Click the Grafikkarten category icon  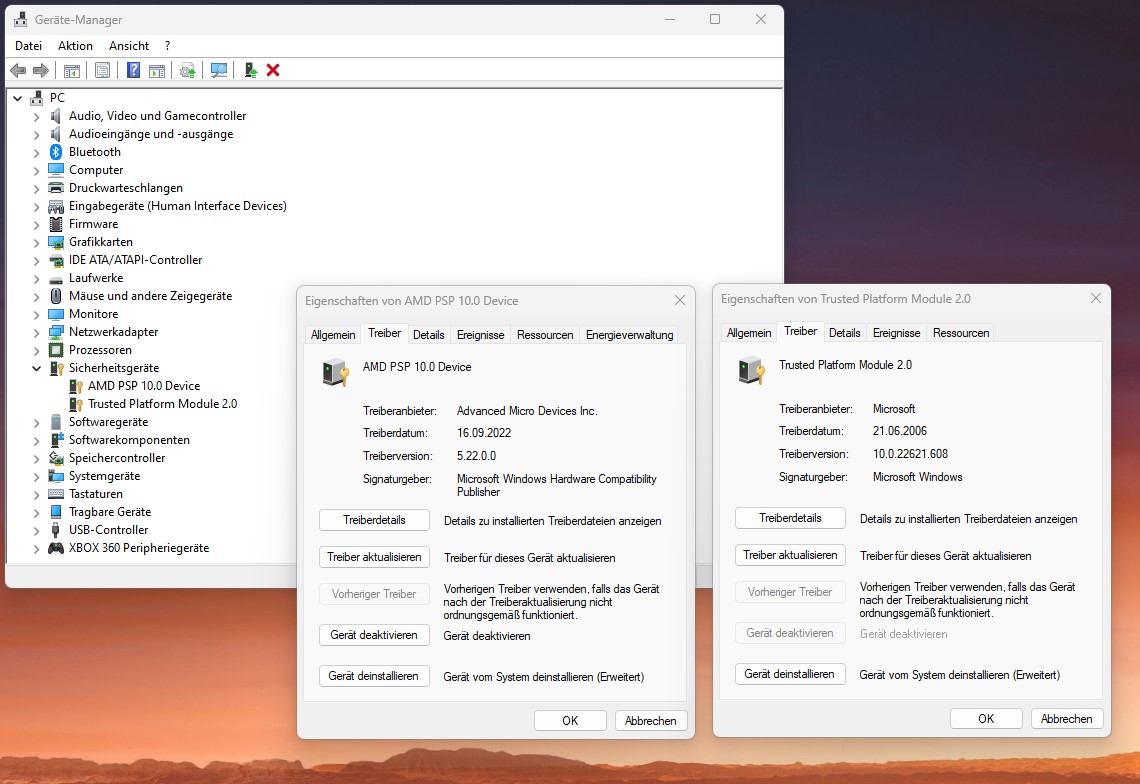click(x=56, y=242)
